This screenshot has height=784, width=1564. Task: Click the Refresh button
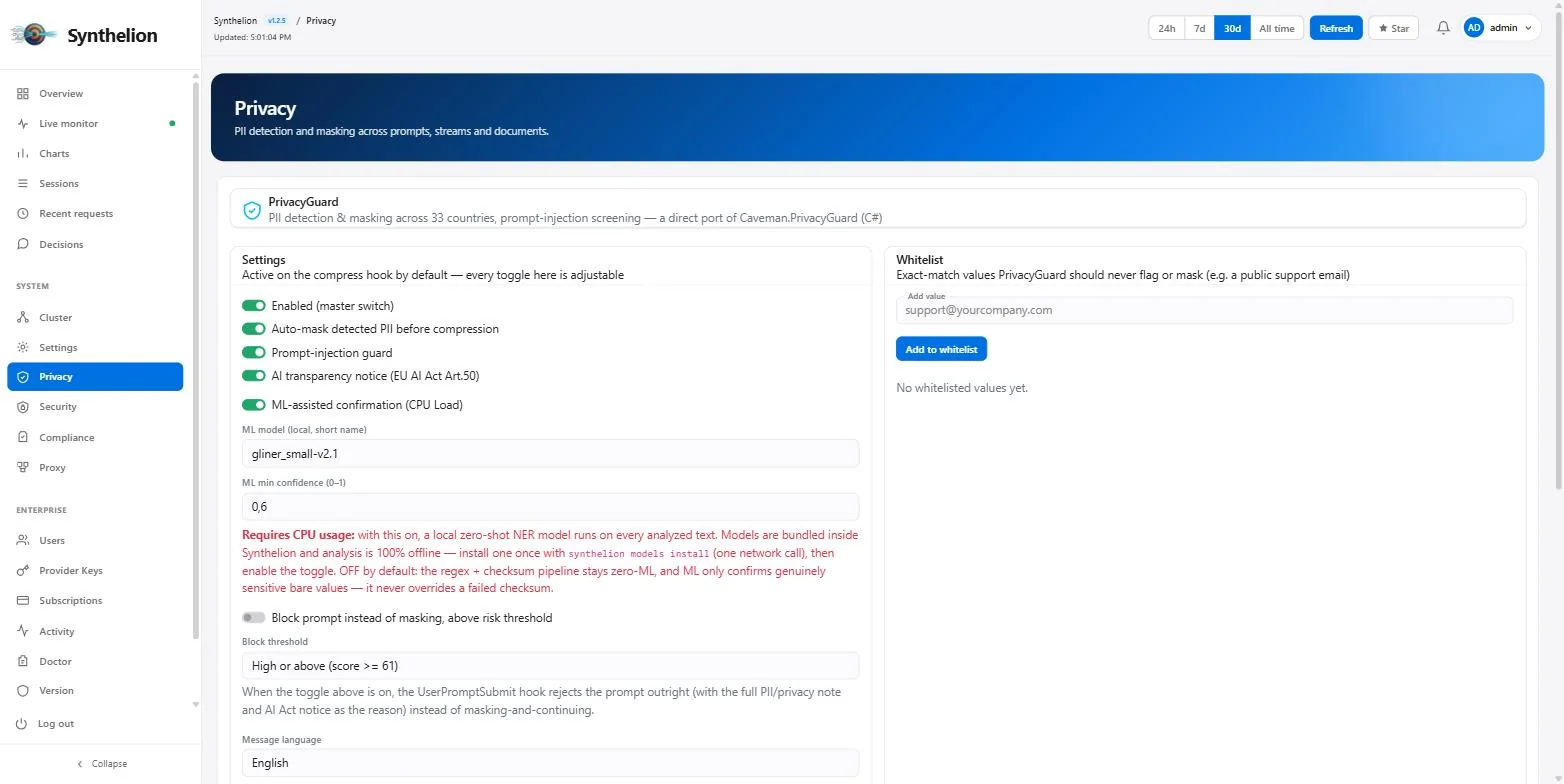[x=1336, y=28]
